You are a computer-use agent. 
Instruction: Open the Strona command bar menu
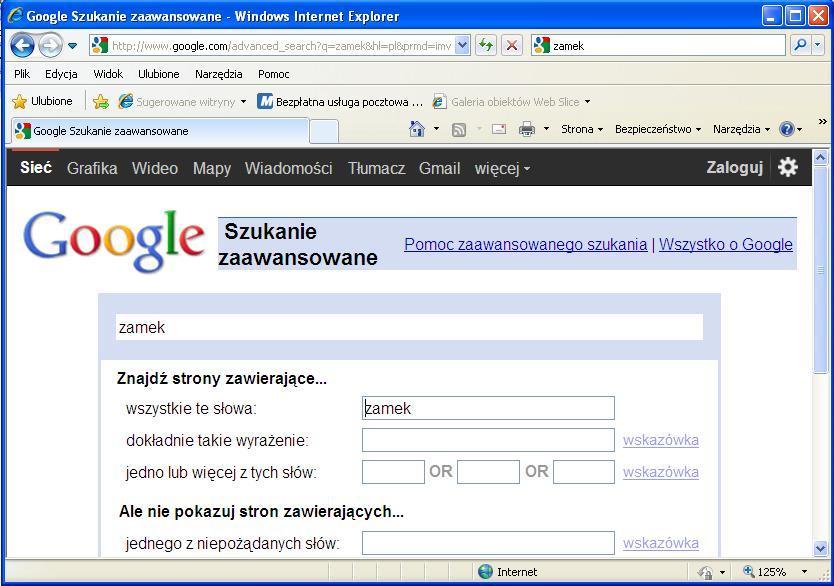pyautogui.click(x=582, y=129)
